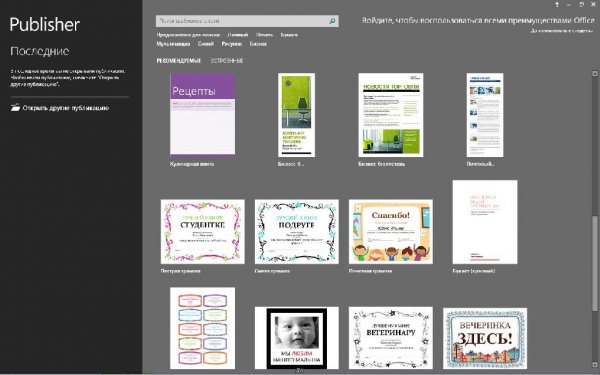Select the ВЕТЕРИНАРУ certificate template

pyautogui.click(x=391, y=338)
